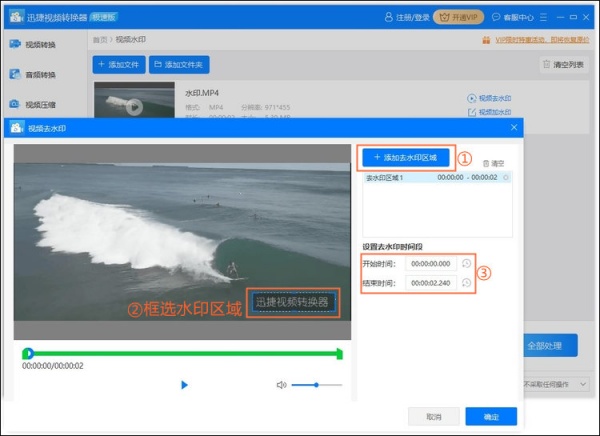Select the 视频压缩 sidebar icon
The width and height of the screenshot is (600, 436).
tap(15, 104)
